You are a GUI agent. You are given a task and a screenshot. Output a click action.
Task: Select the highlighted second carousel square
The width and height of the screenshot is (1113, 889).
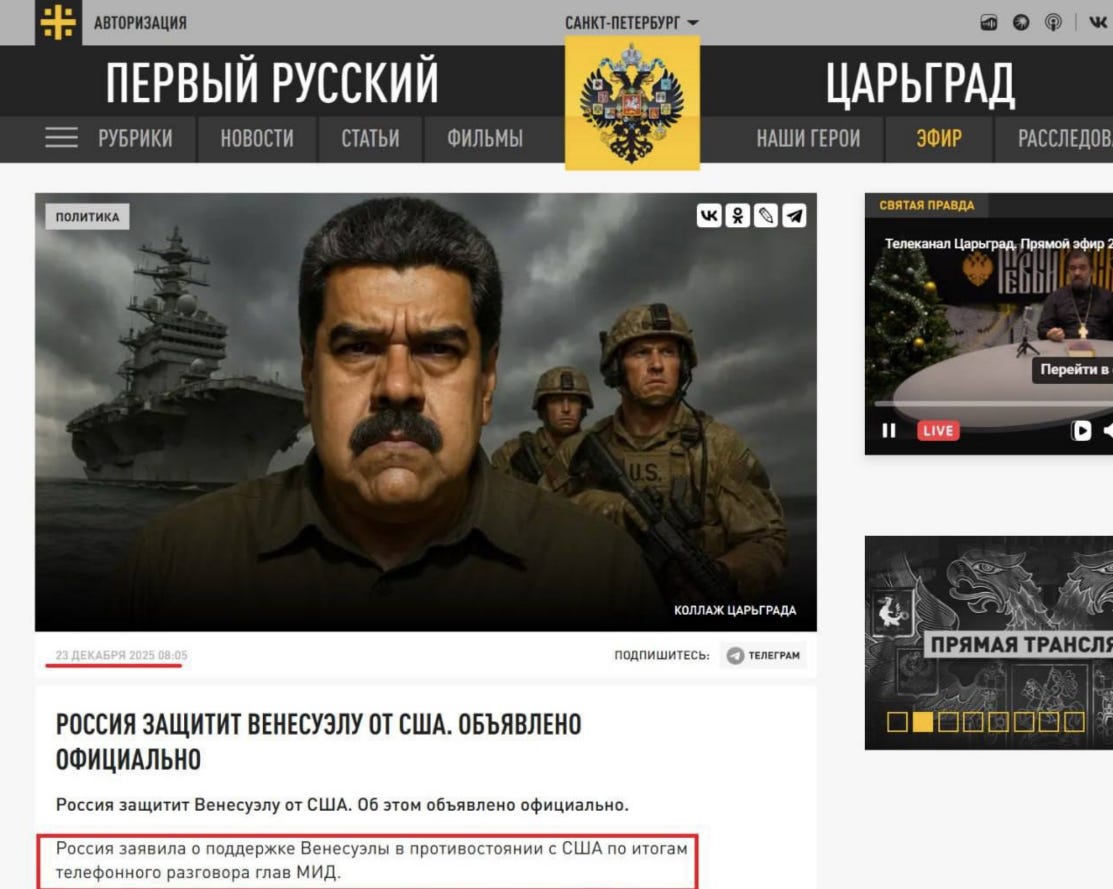(922, 722)
